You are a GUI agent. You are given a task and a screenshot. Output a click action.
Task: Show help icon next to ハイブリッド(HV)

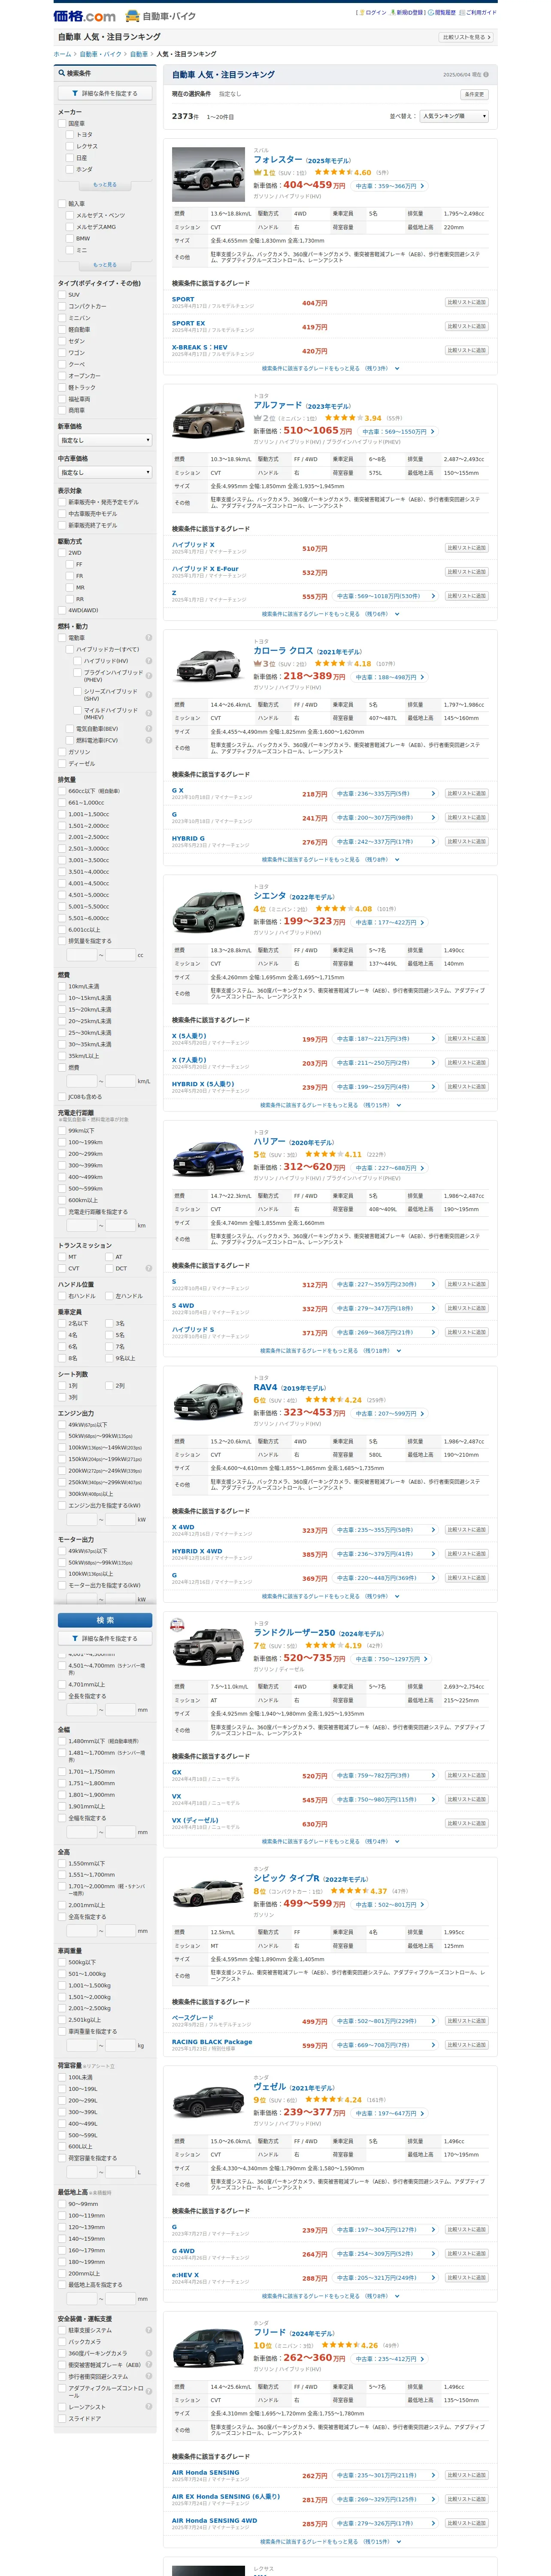149,661
